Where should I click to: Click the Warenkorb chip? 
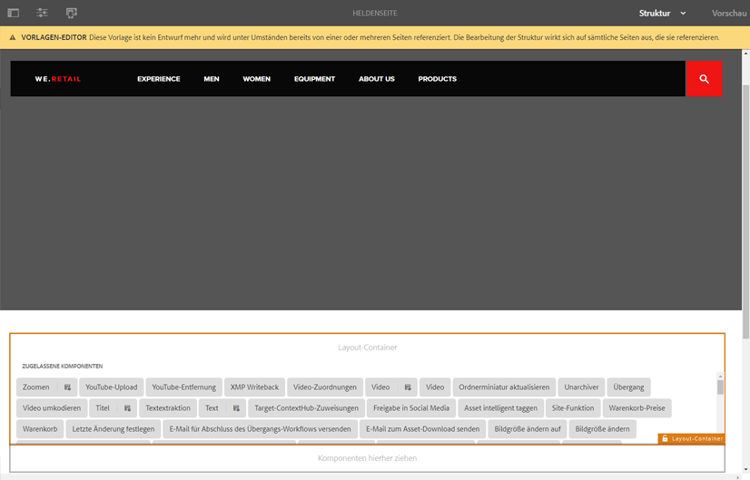(40, 429)
